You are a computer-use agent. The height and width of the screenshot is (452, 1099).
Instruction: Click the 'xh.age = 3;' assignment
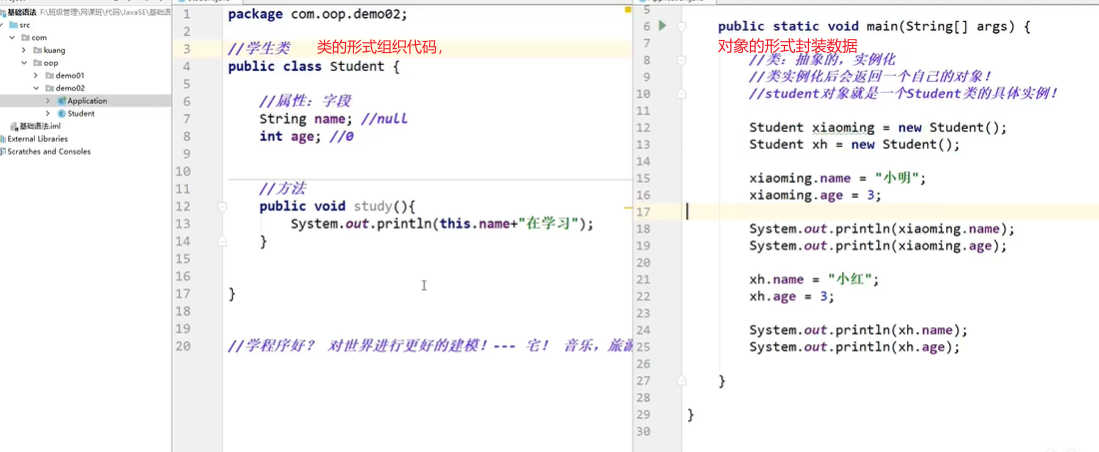point(792,296)
